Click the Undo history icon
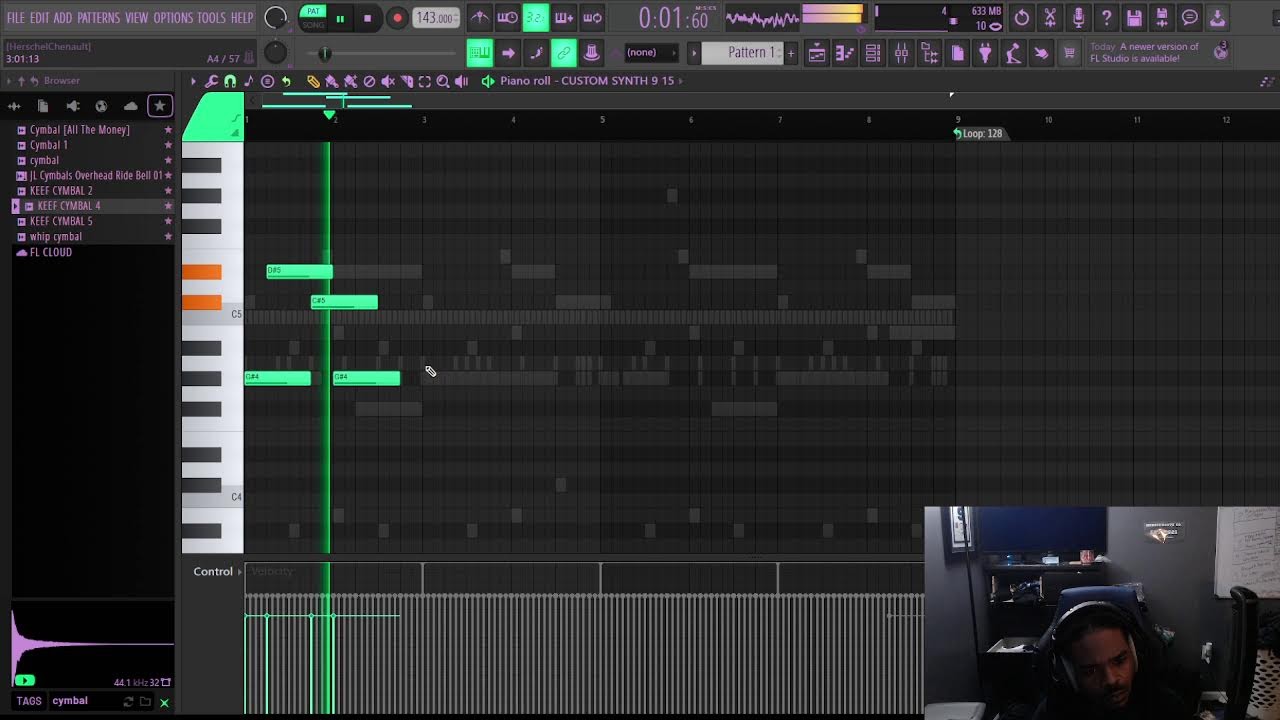The image size is (1280, 720). (1022, 17)
